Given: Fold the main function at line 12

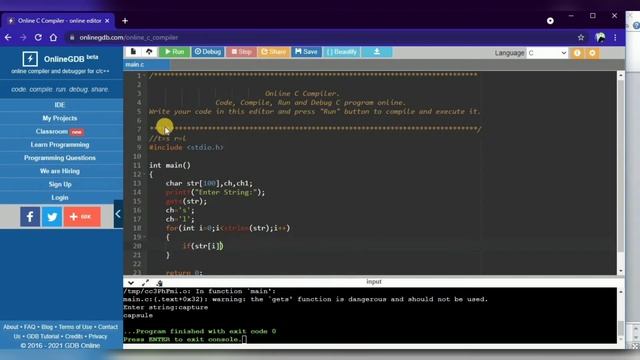Looking at the screenshot, I should pyautogui.click(x=144, y=174).
